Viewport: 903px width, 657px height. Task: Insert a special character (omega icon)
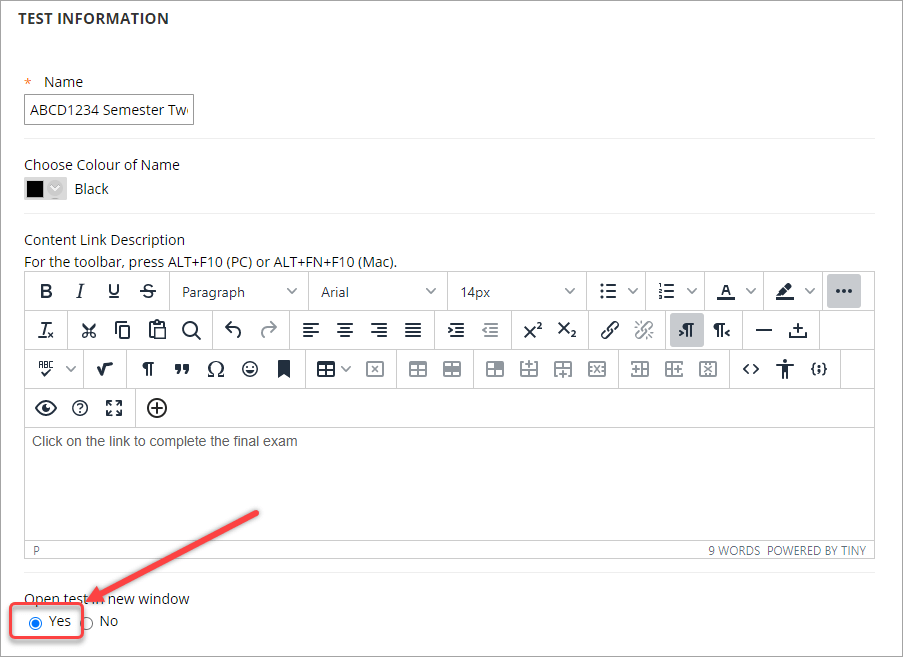click(216, 369)
